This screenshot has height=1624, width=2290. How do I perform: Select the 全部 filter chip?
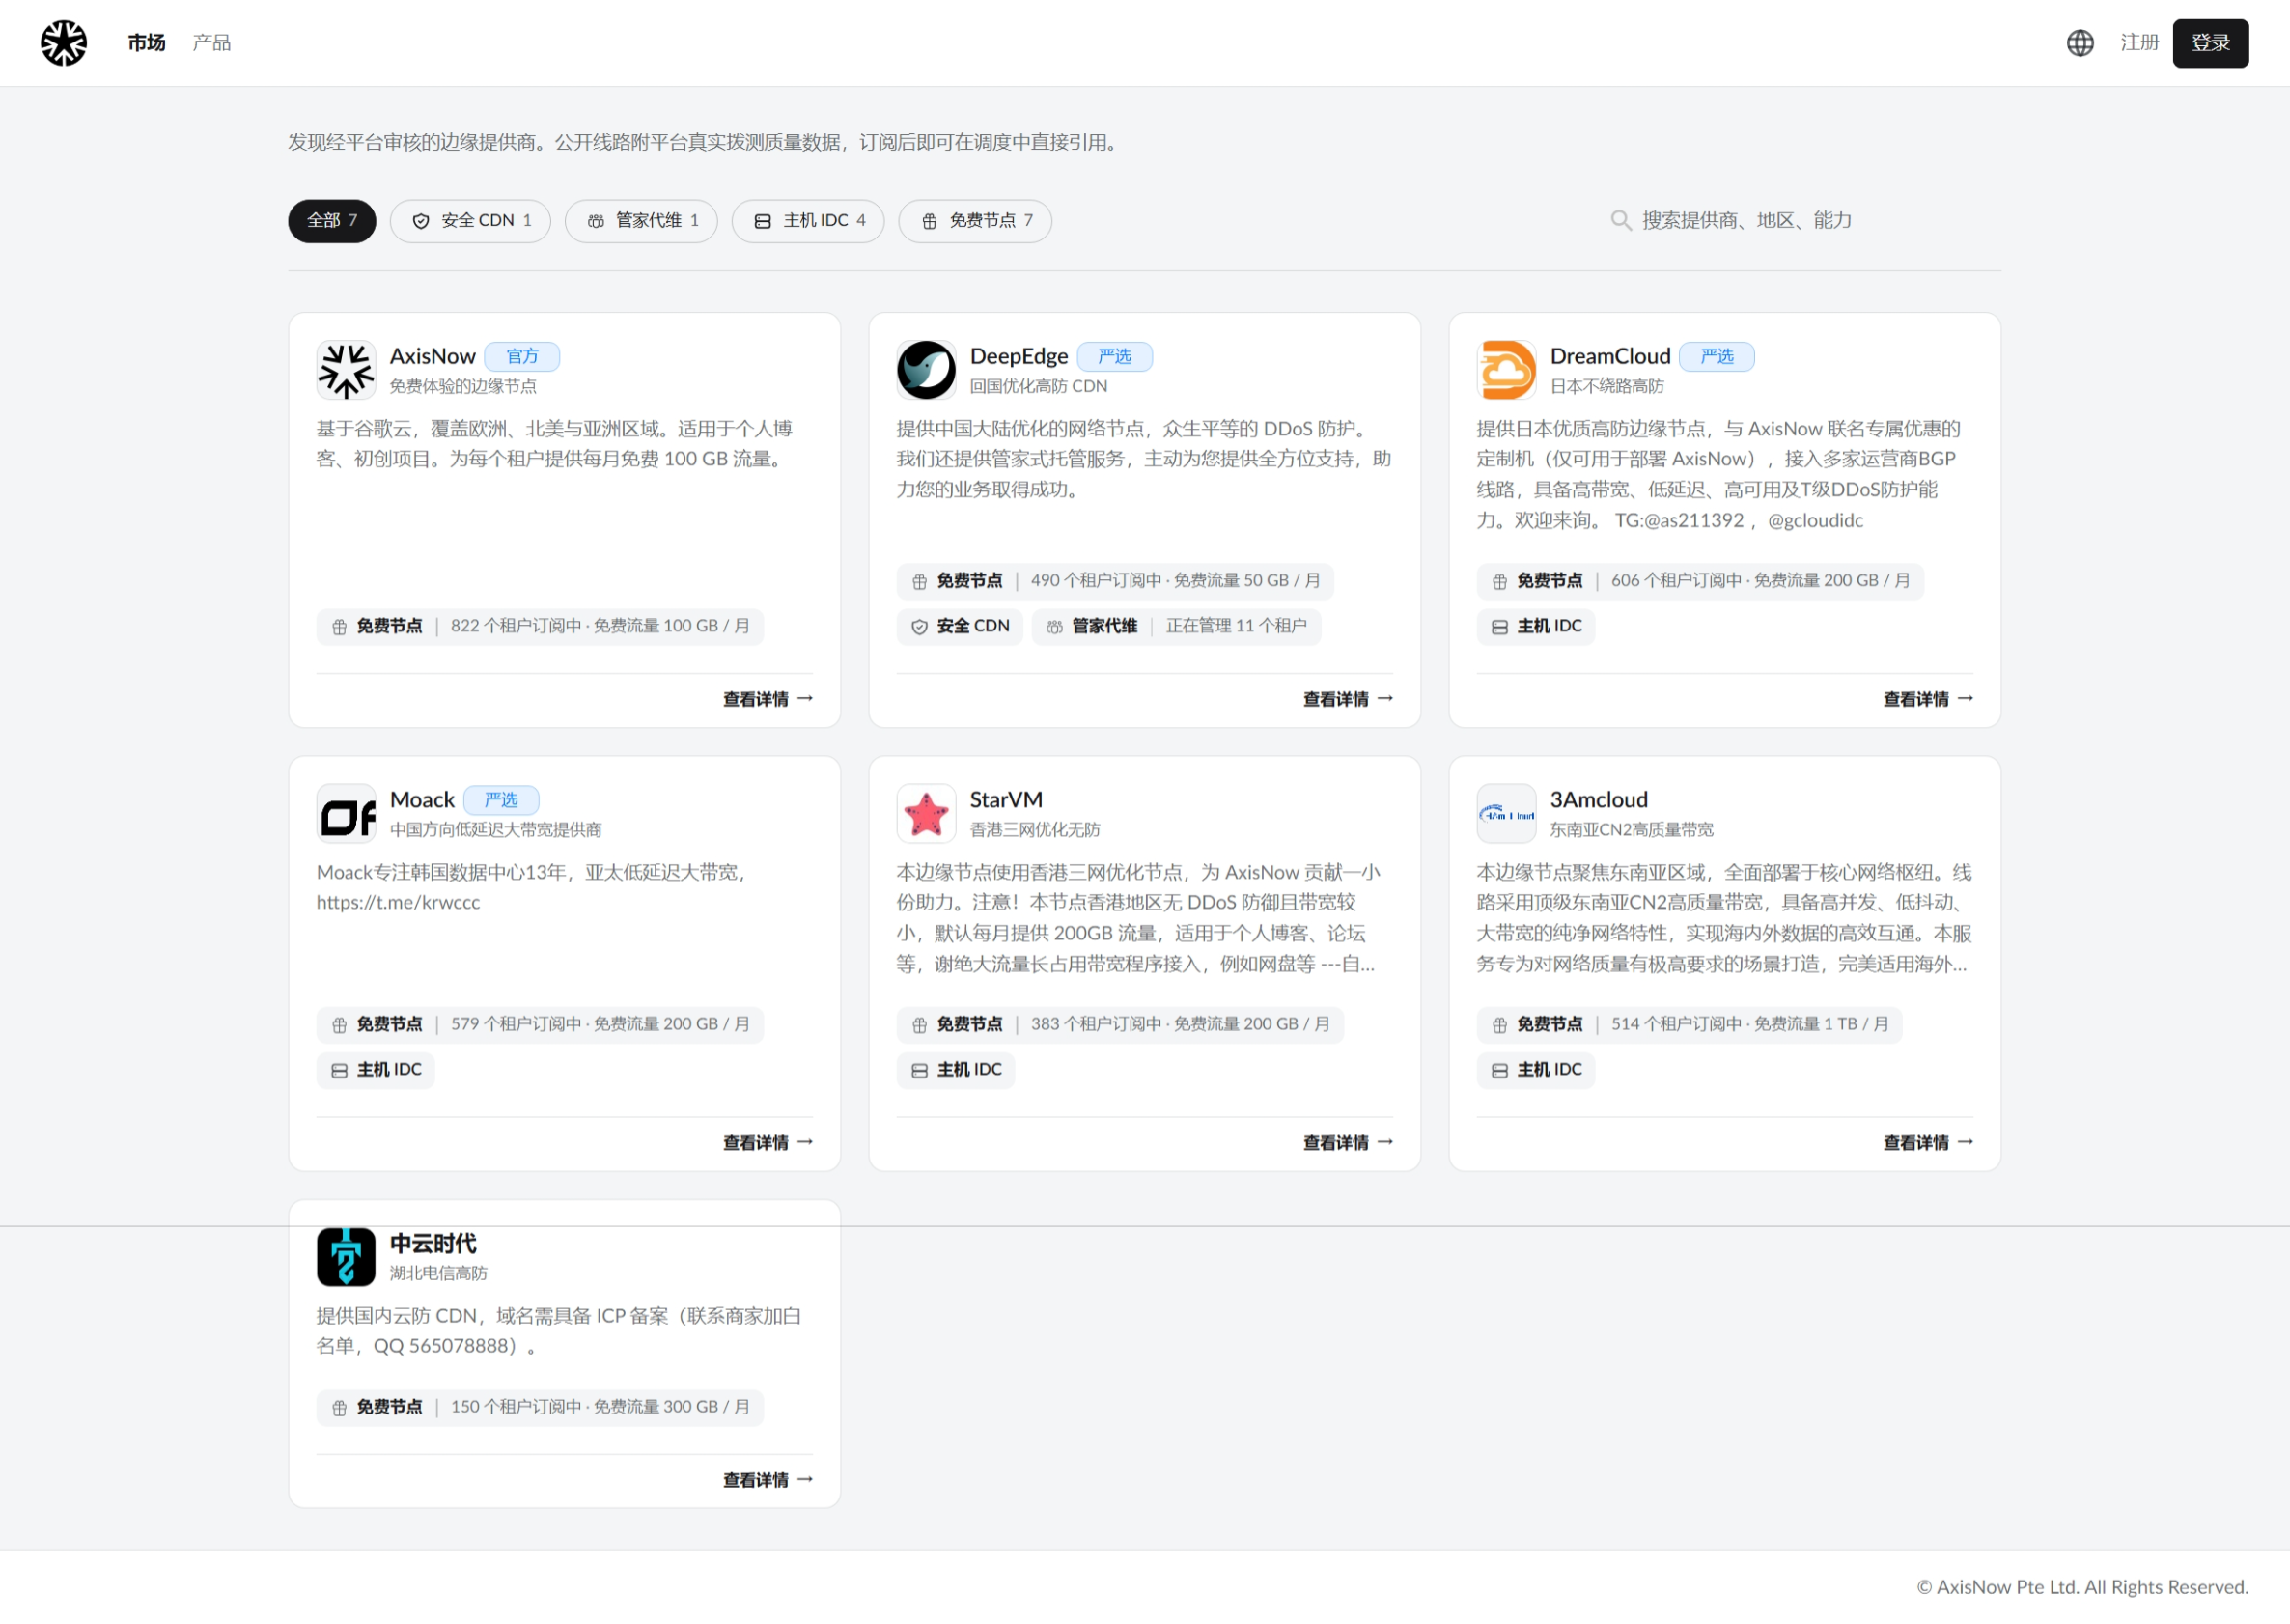coord(332,221)
